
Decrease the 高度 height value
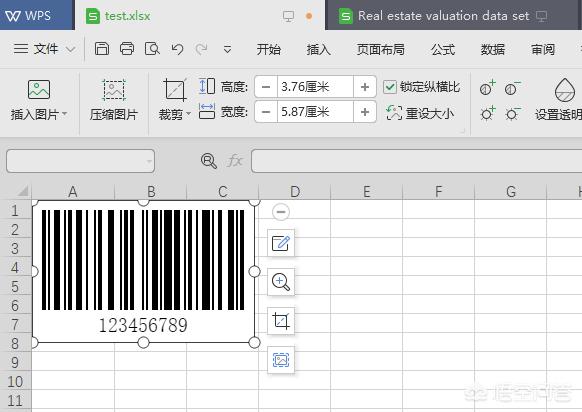click(266, 87)
